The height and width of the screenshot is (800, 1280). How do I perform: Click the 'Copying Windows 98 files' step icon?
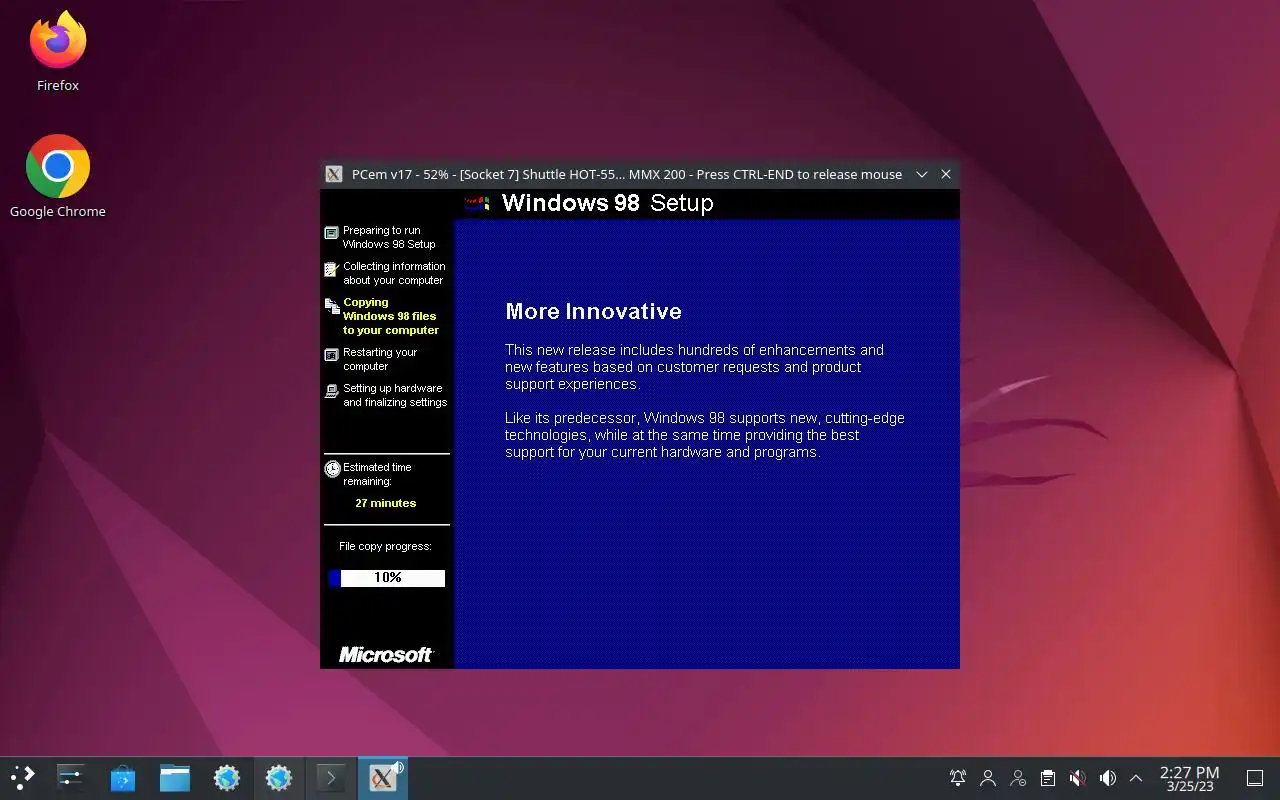coord(332,306)
